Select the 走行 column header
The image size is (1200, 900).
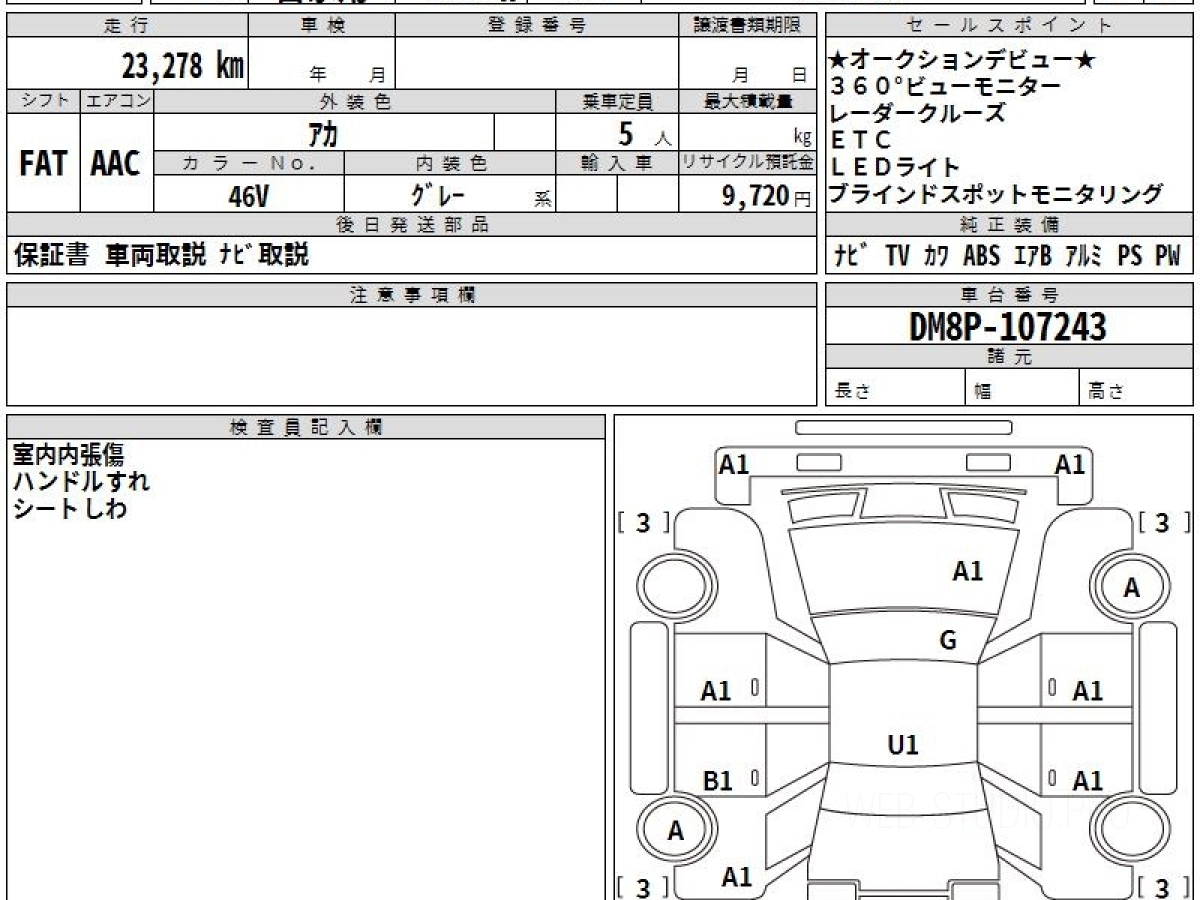click(x=127, y=26)
